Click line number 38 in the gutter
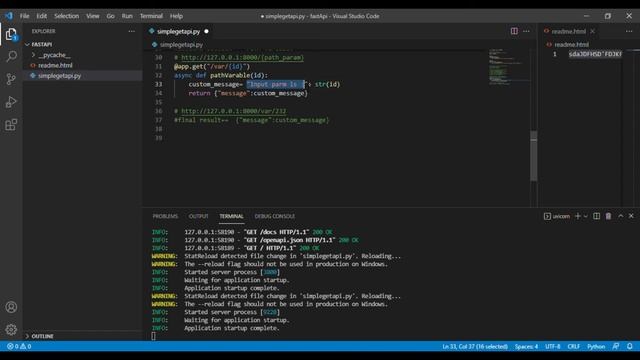 coord(158,129)
